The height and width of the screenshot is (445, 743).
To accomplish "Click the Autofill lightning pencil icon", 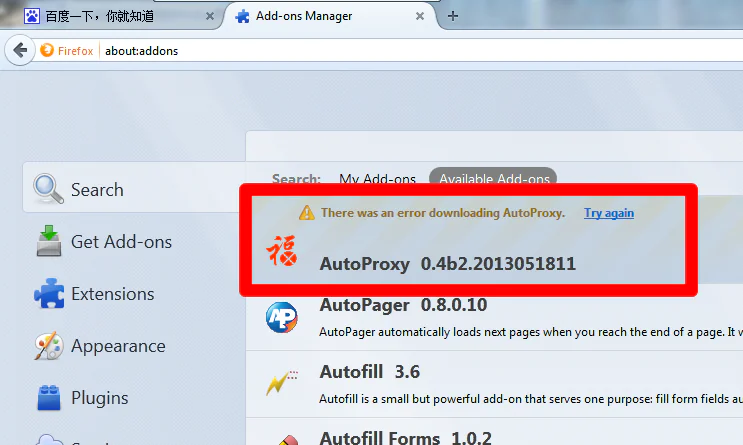I will pyautogui.click(x=281, y=382).
